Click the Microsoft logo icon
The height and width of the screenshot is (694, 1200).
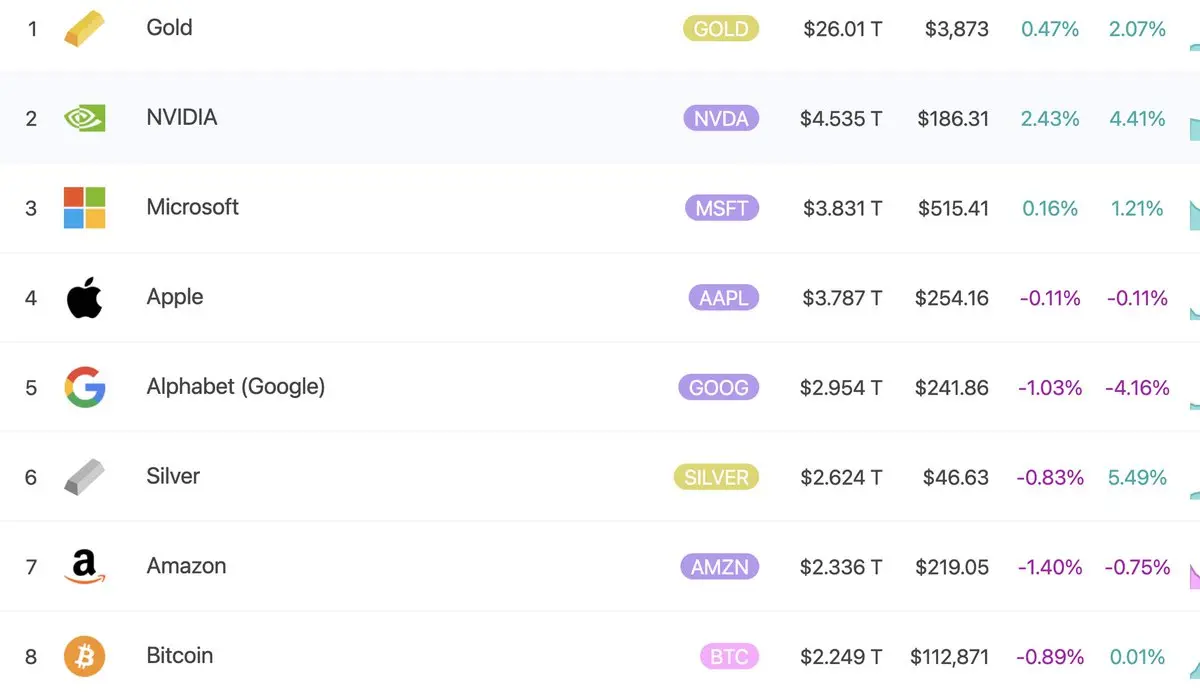coord(84,208)
